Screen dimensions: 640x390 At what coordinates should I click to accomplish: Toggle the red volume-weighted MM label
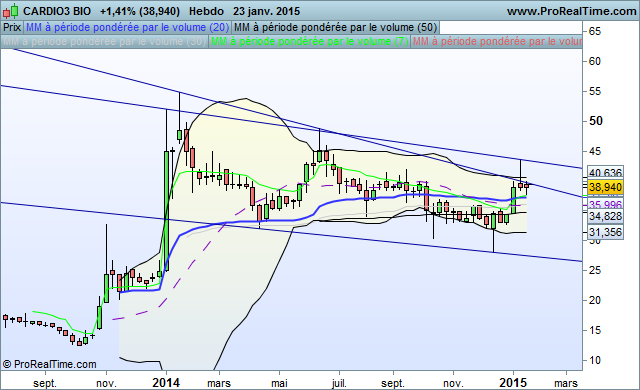click(497, 41)
